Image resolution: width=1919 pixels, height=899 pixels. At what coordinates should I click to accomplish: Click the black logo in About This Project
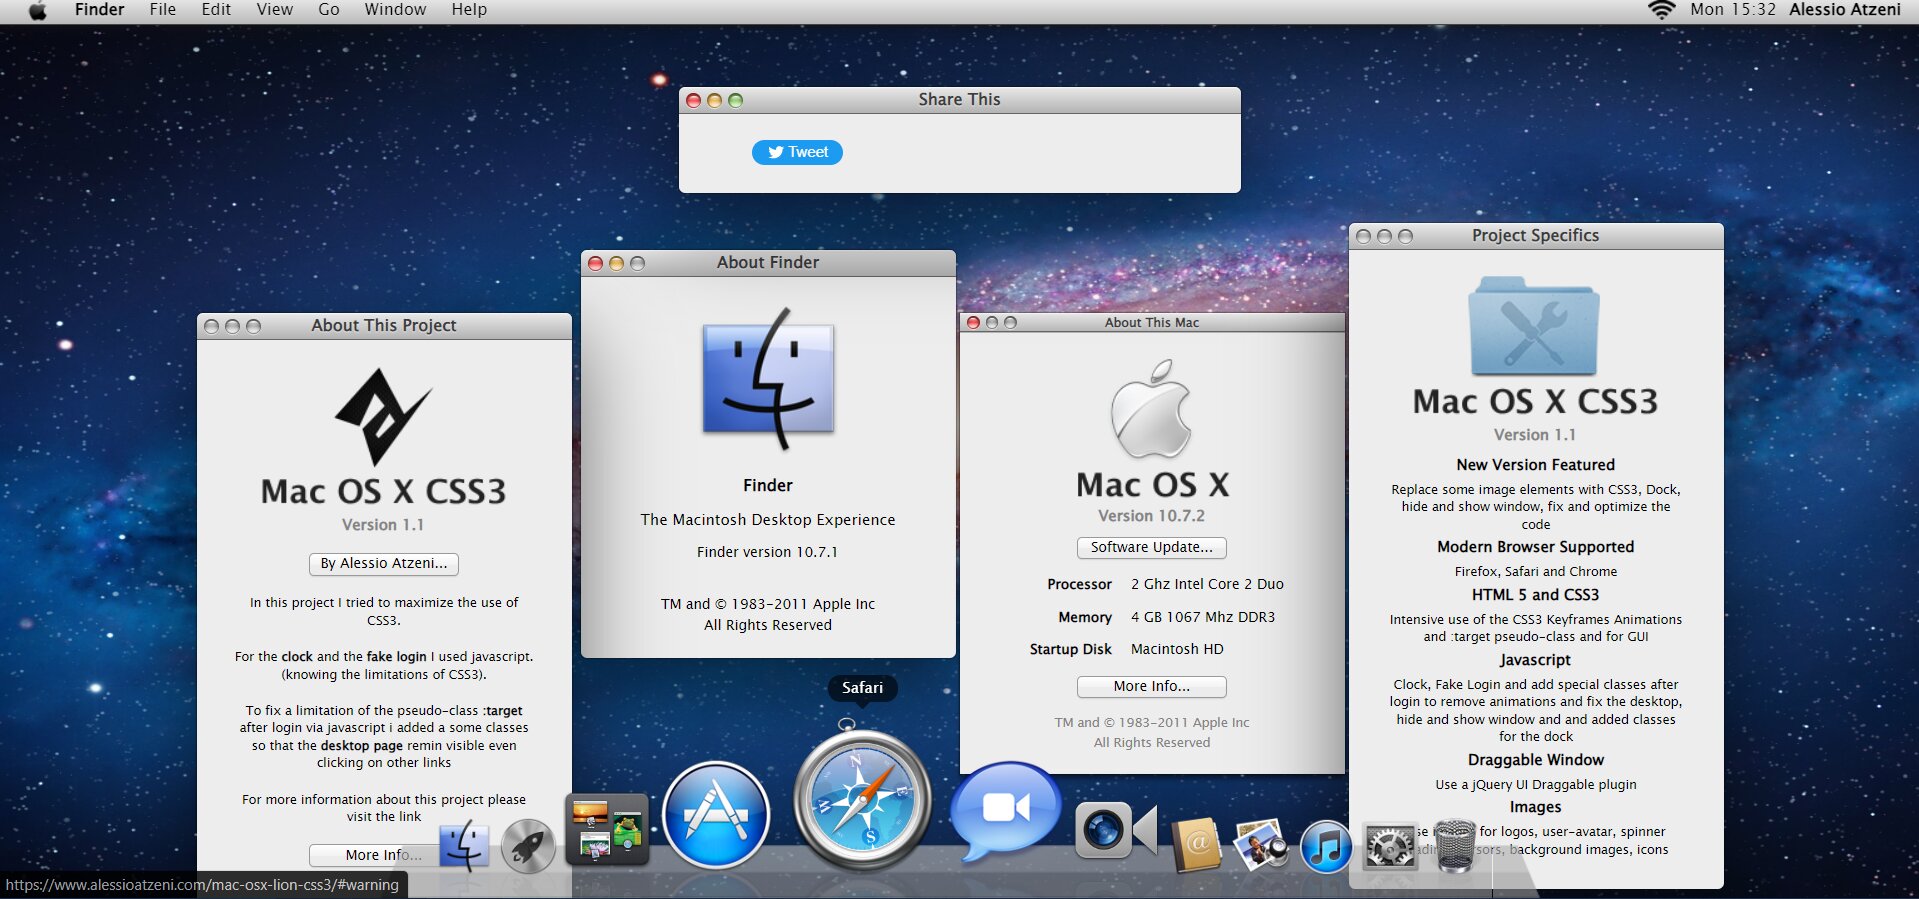(383, 416)
